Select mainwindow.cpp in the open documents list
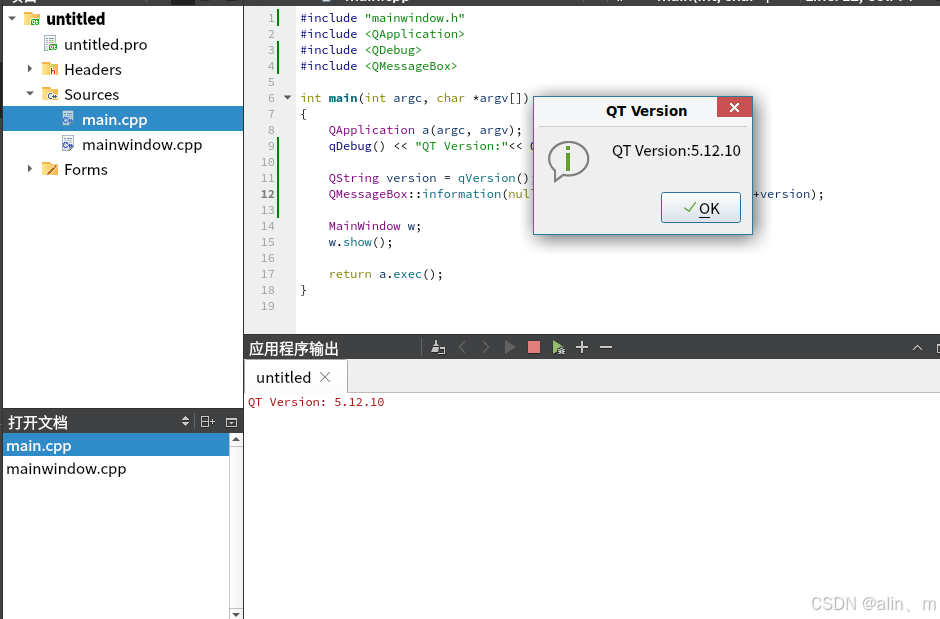 coord(116,469)
